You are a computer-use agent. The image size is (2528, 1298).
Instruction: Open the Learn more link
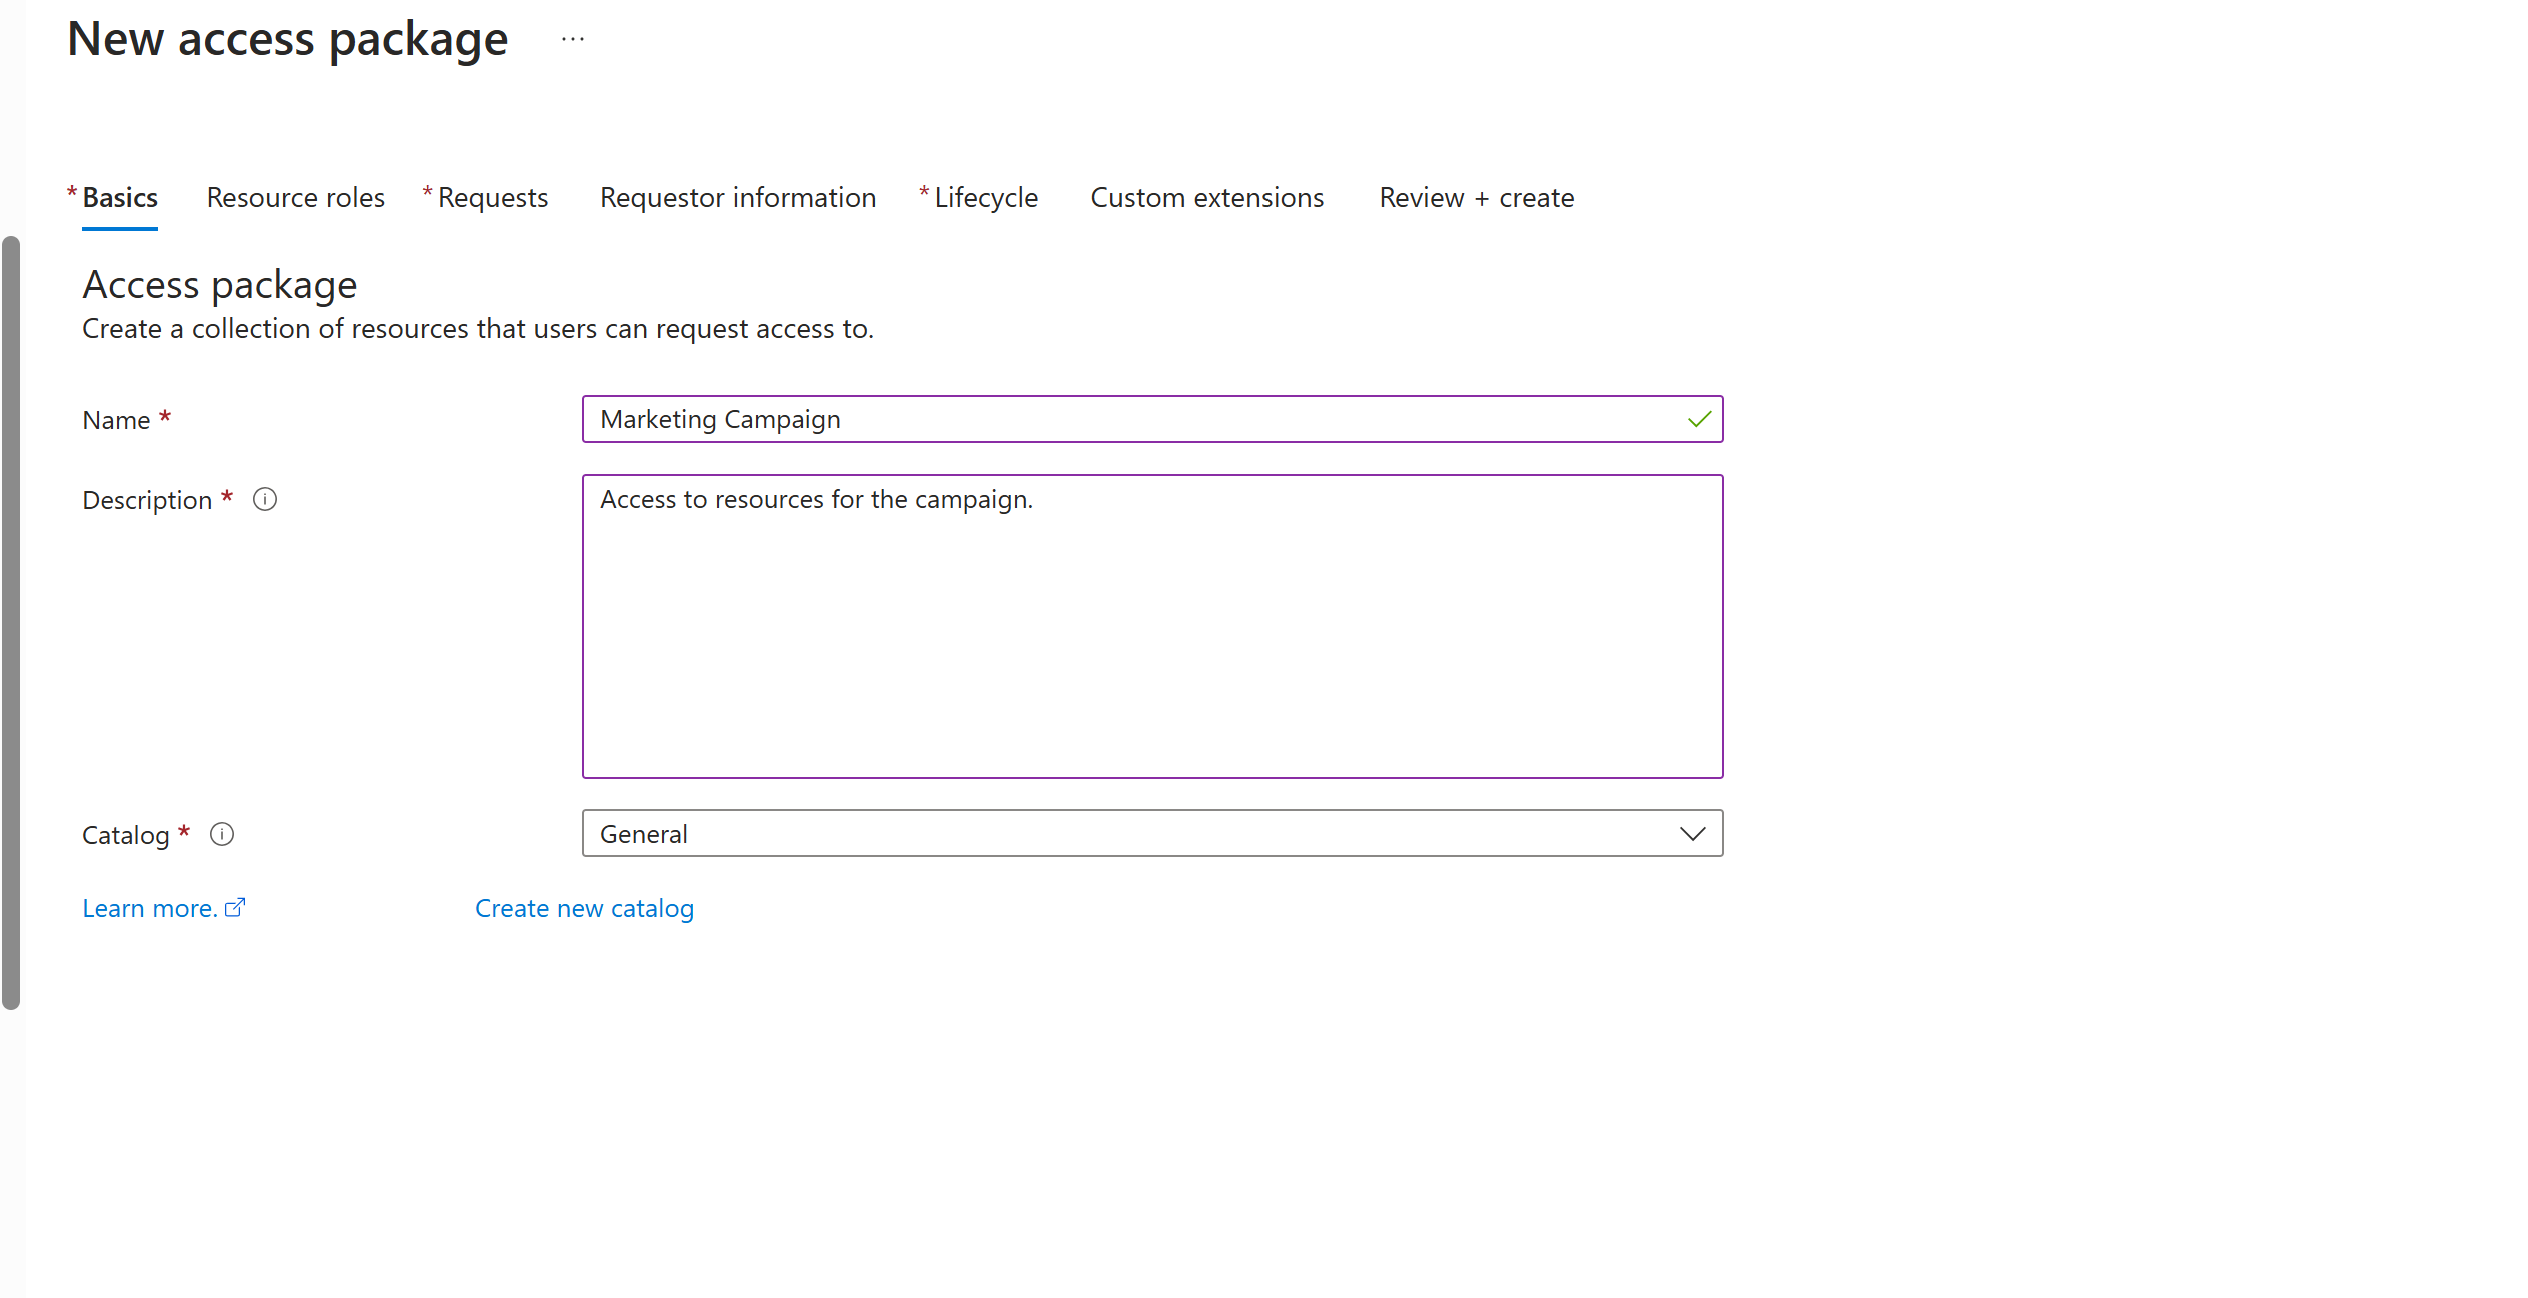[150, 908]
